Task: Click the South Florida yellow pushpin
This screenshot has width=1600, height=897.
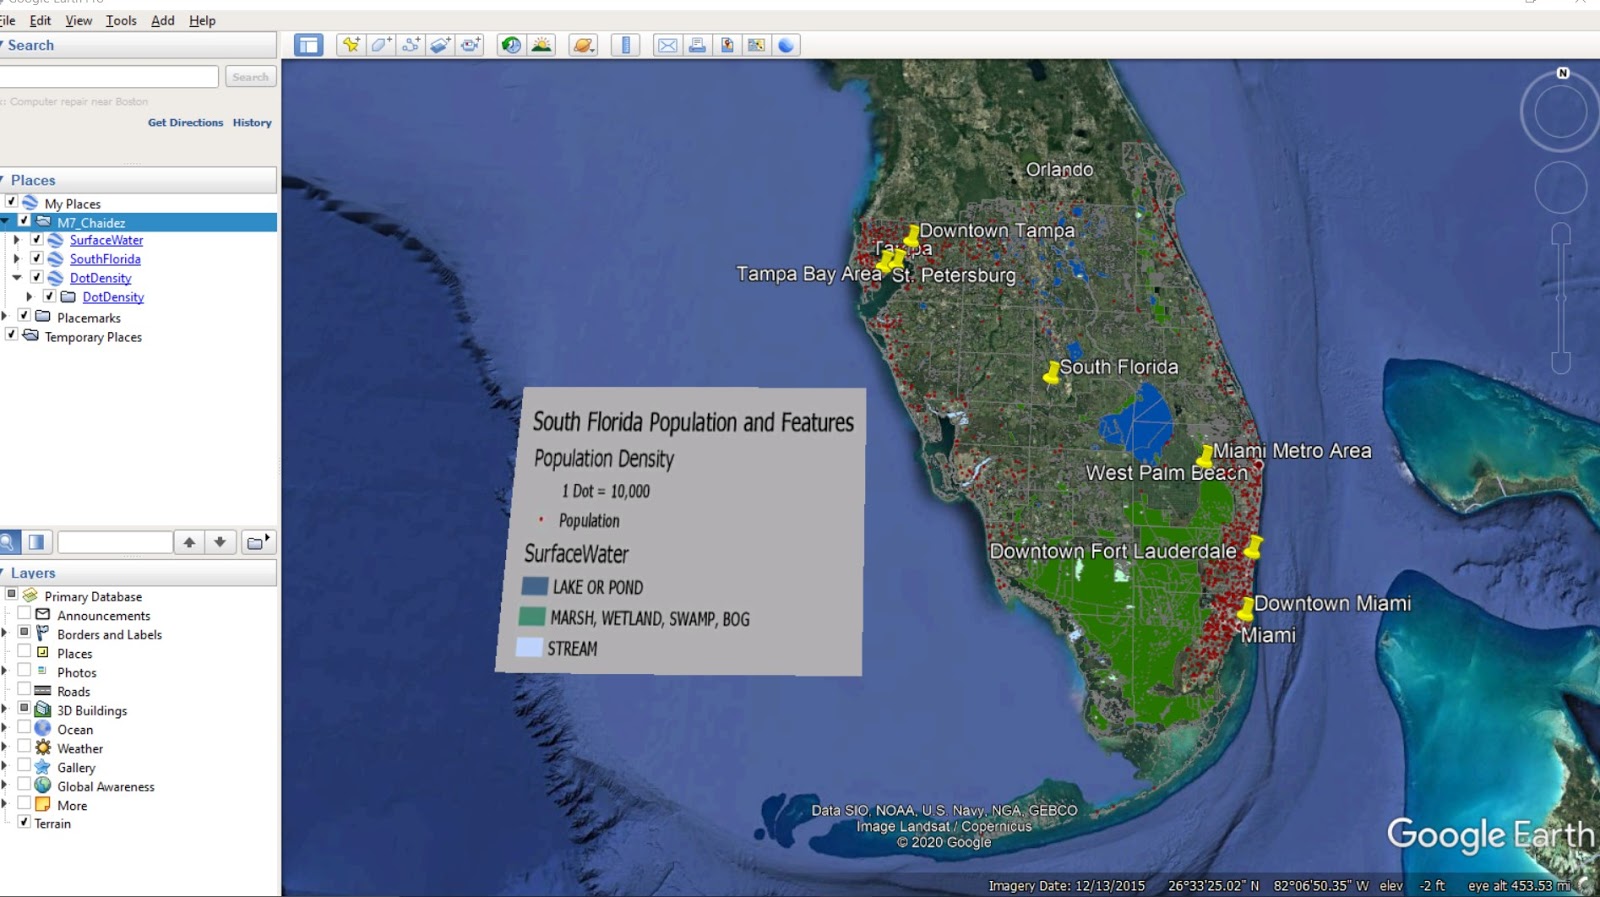Action: 1052,373
